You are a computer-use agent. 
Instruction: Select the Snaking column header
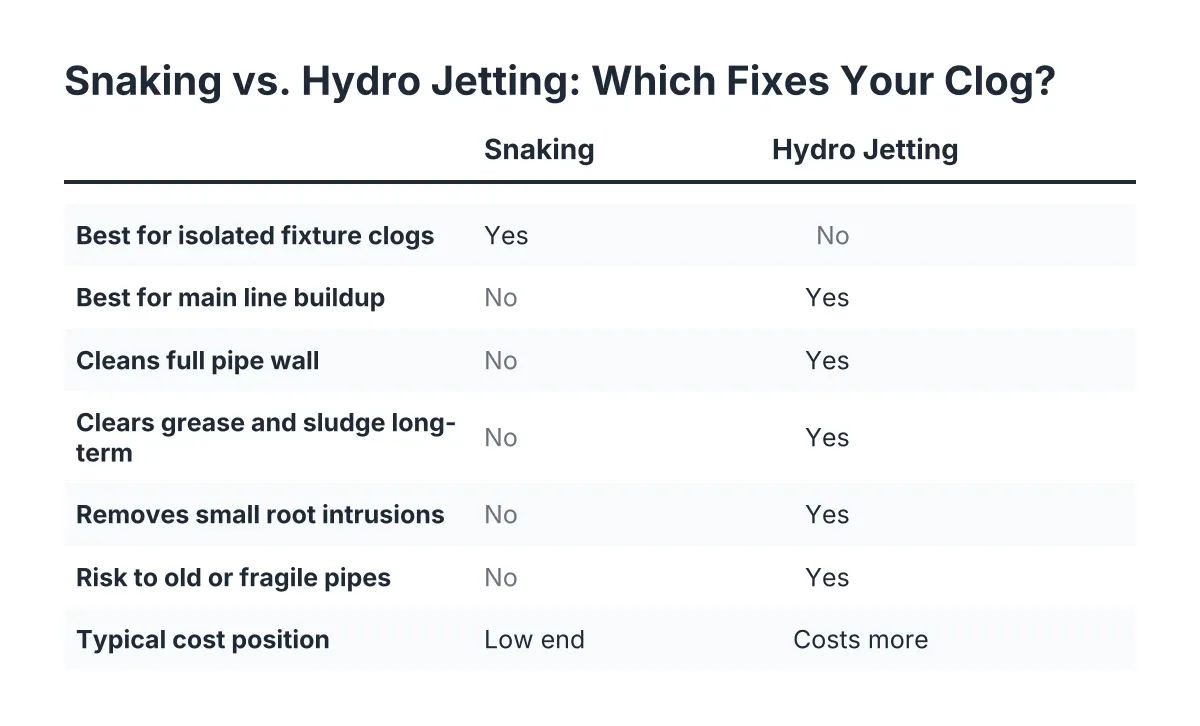pyautogui.click(x=539, y=150)
